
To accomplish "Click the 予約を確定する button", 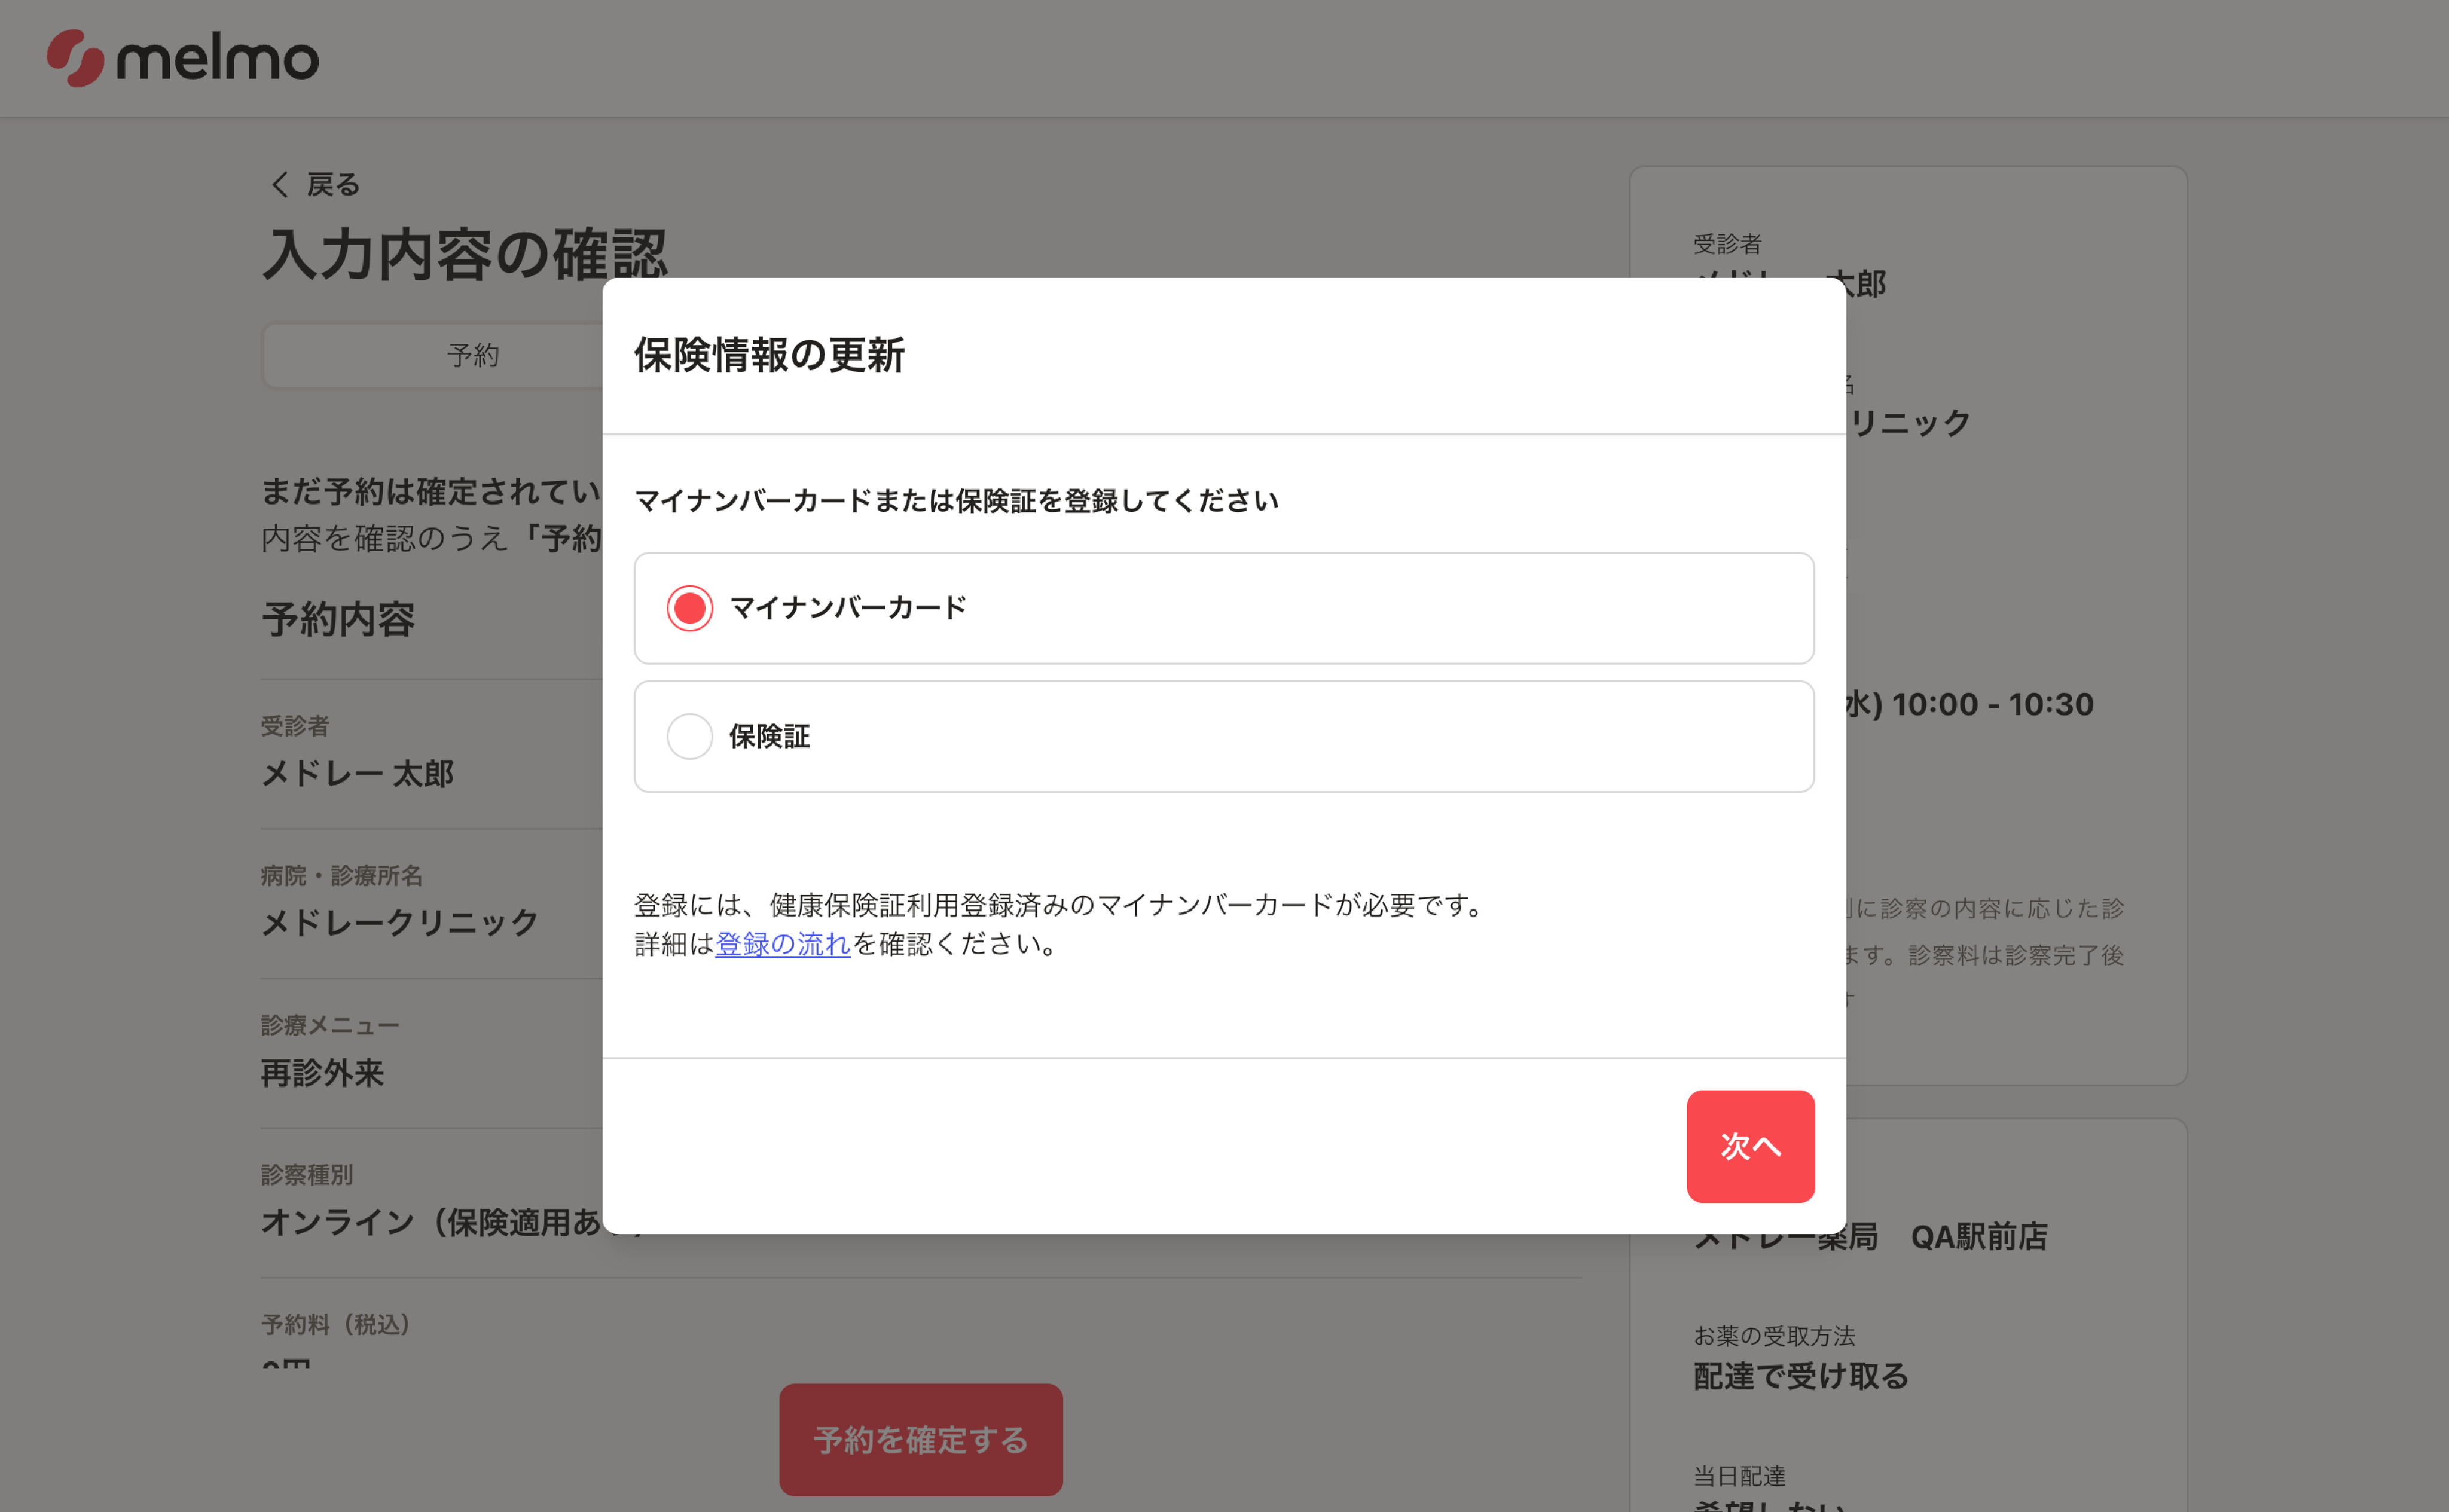I will pos(919,1439).
